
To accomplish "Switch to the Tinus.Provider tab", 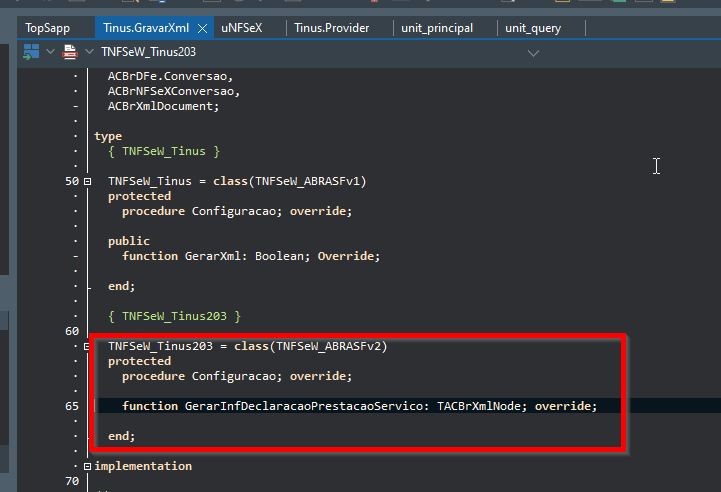I will click(332, 29).
